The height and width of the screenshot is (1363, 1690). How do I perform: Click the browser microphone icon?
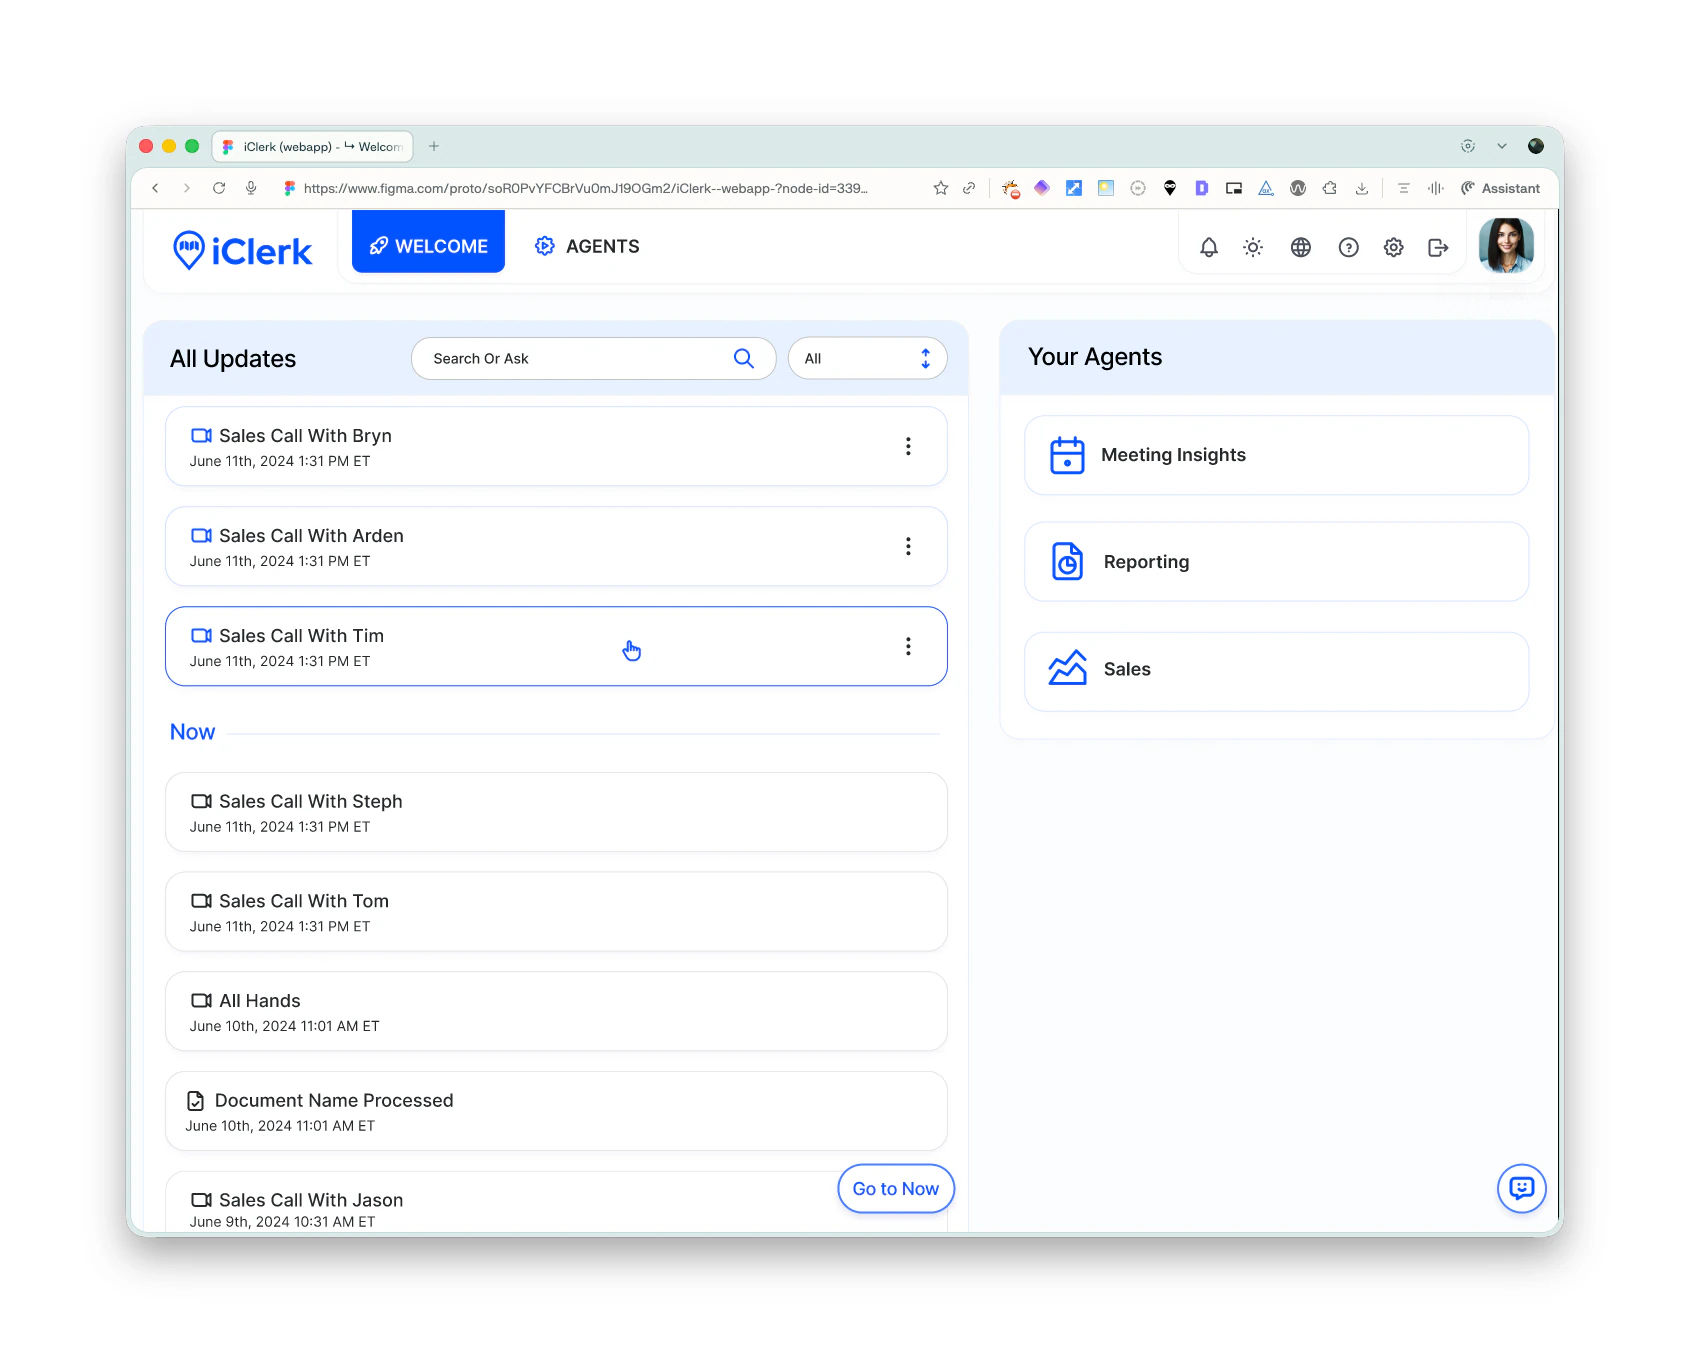tap(251, 188)
